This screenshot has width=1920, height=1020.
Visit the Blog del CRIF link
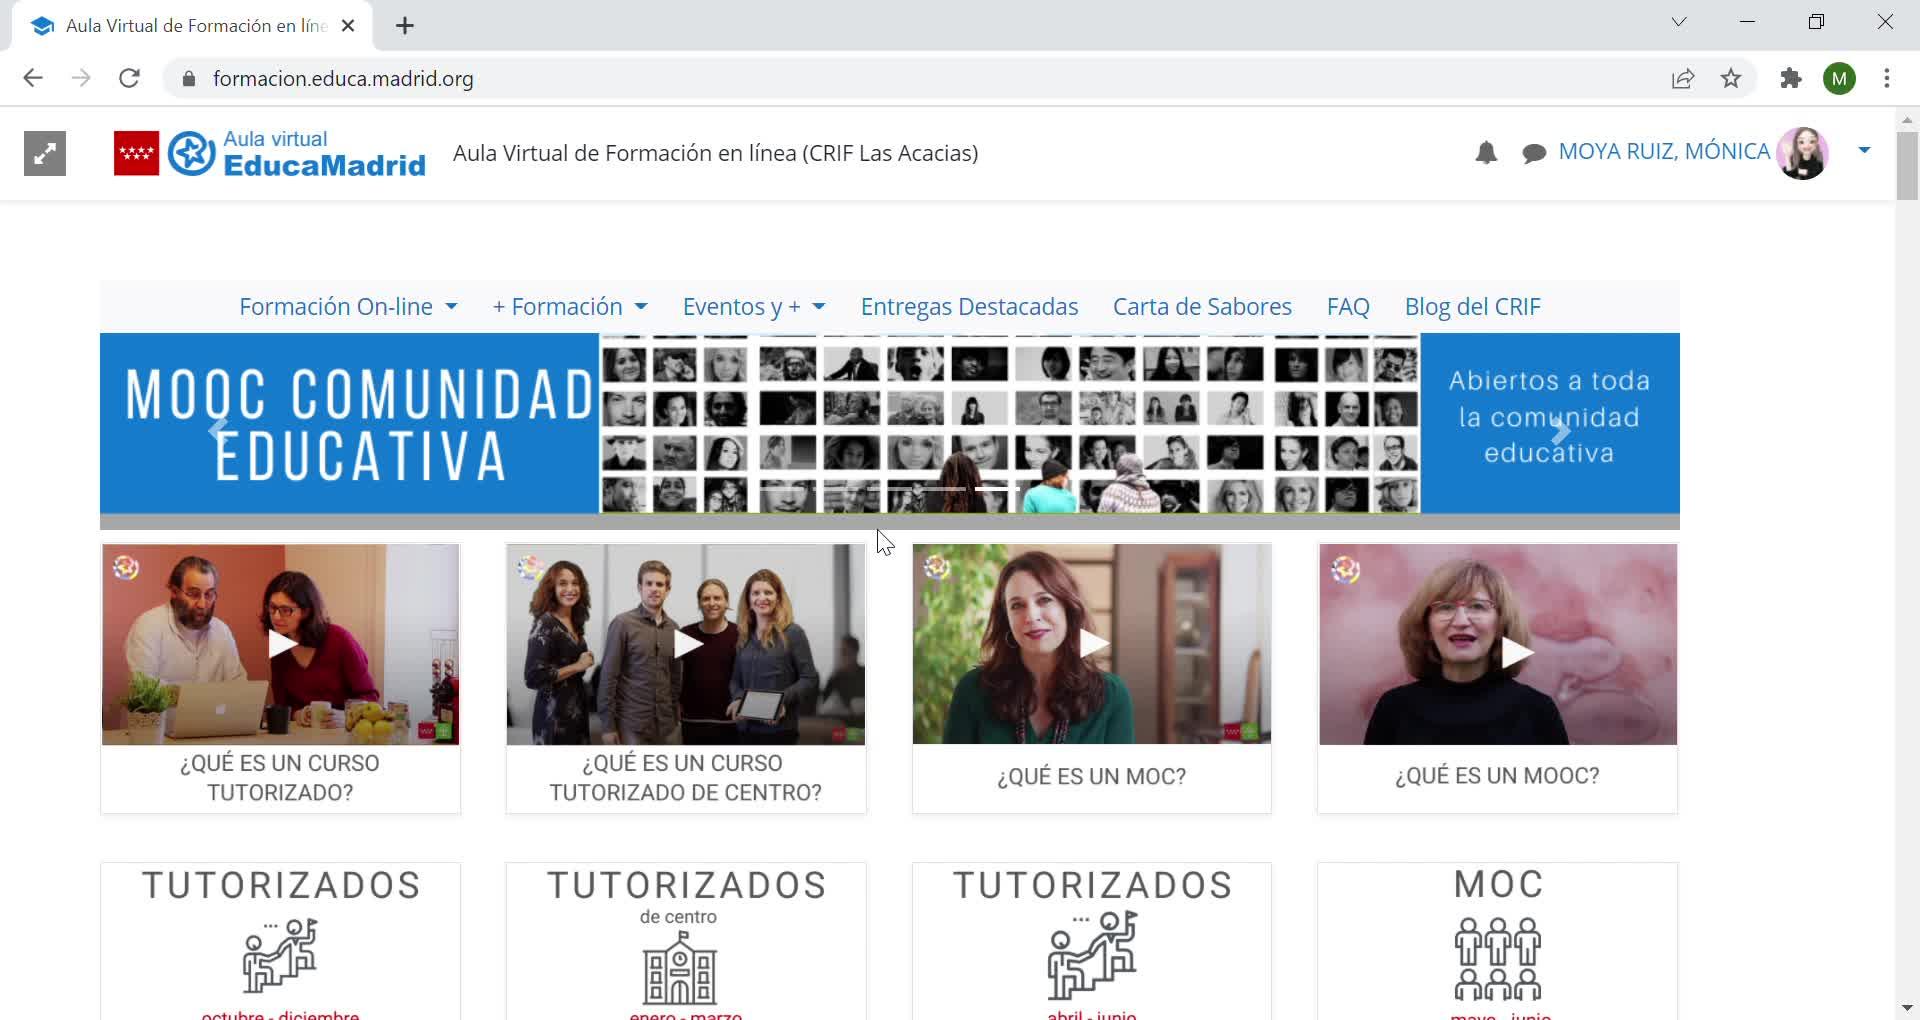pyautogui.click(x=1472, y=307)
